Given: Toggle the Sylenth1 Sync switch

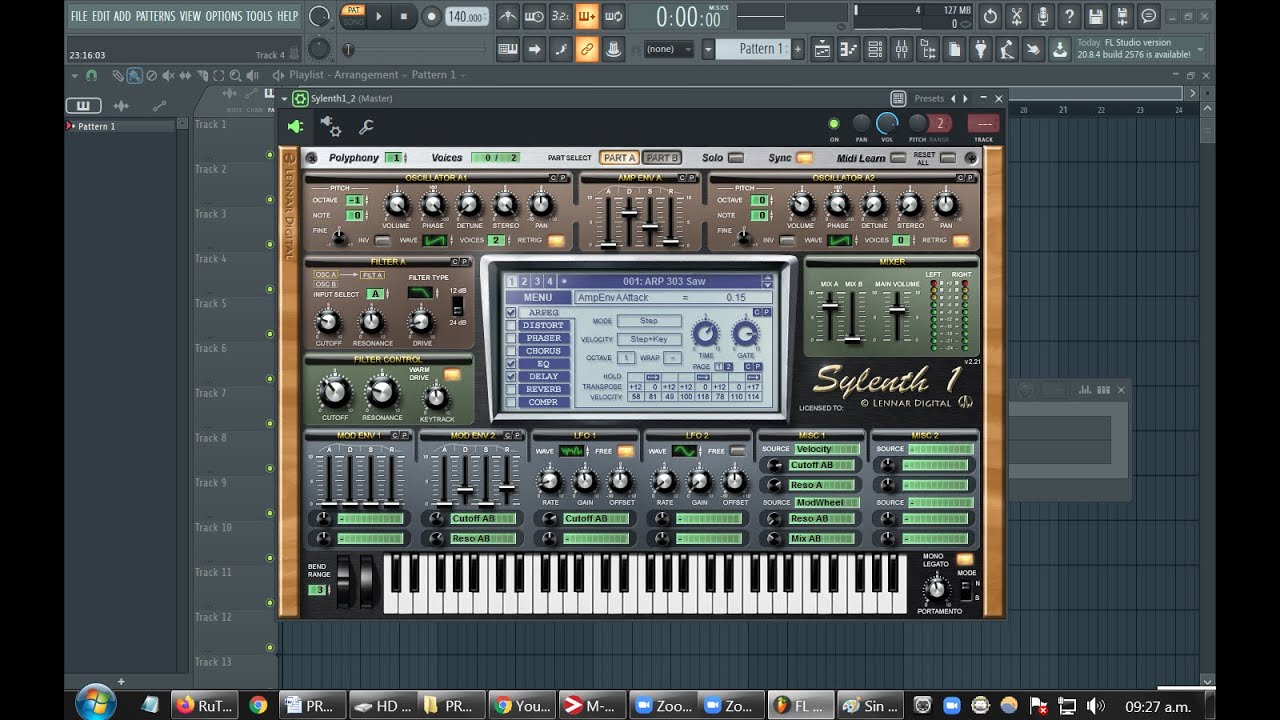Looking at the screenshot, I should click(x=804, y=158).
